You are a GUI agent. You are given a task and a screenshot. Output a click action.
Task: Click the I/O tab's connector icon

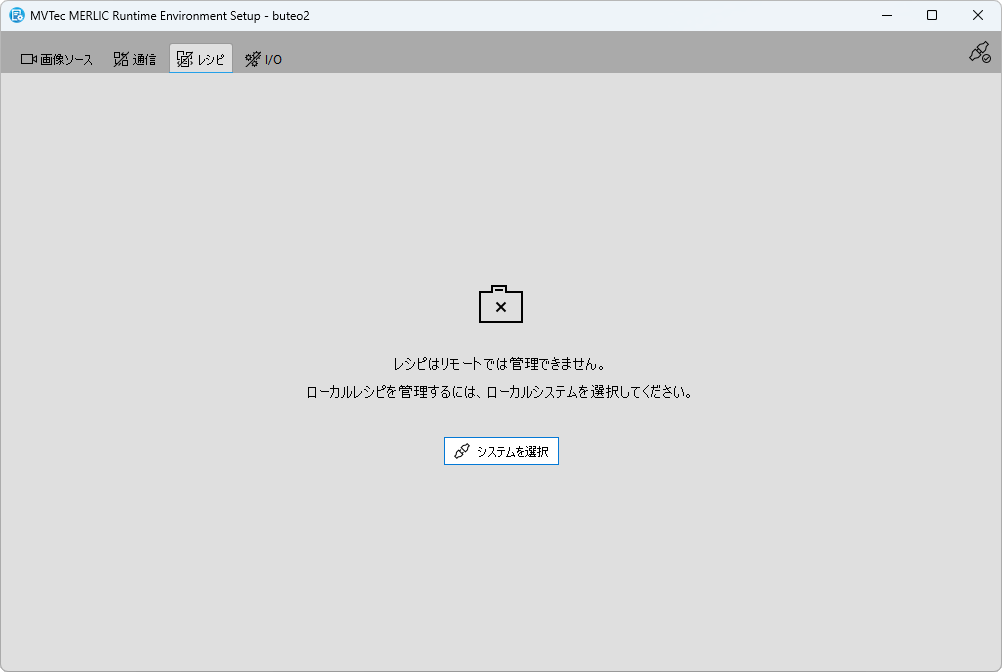(253, 60)
